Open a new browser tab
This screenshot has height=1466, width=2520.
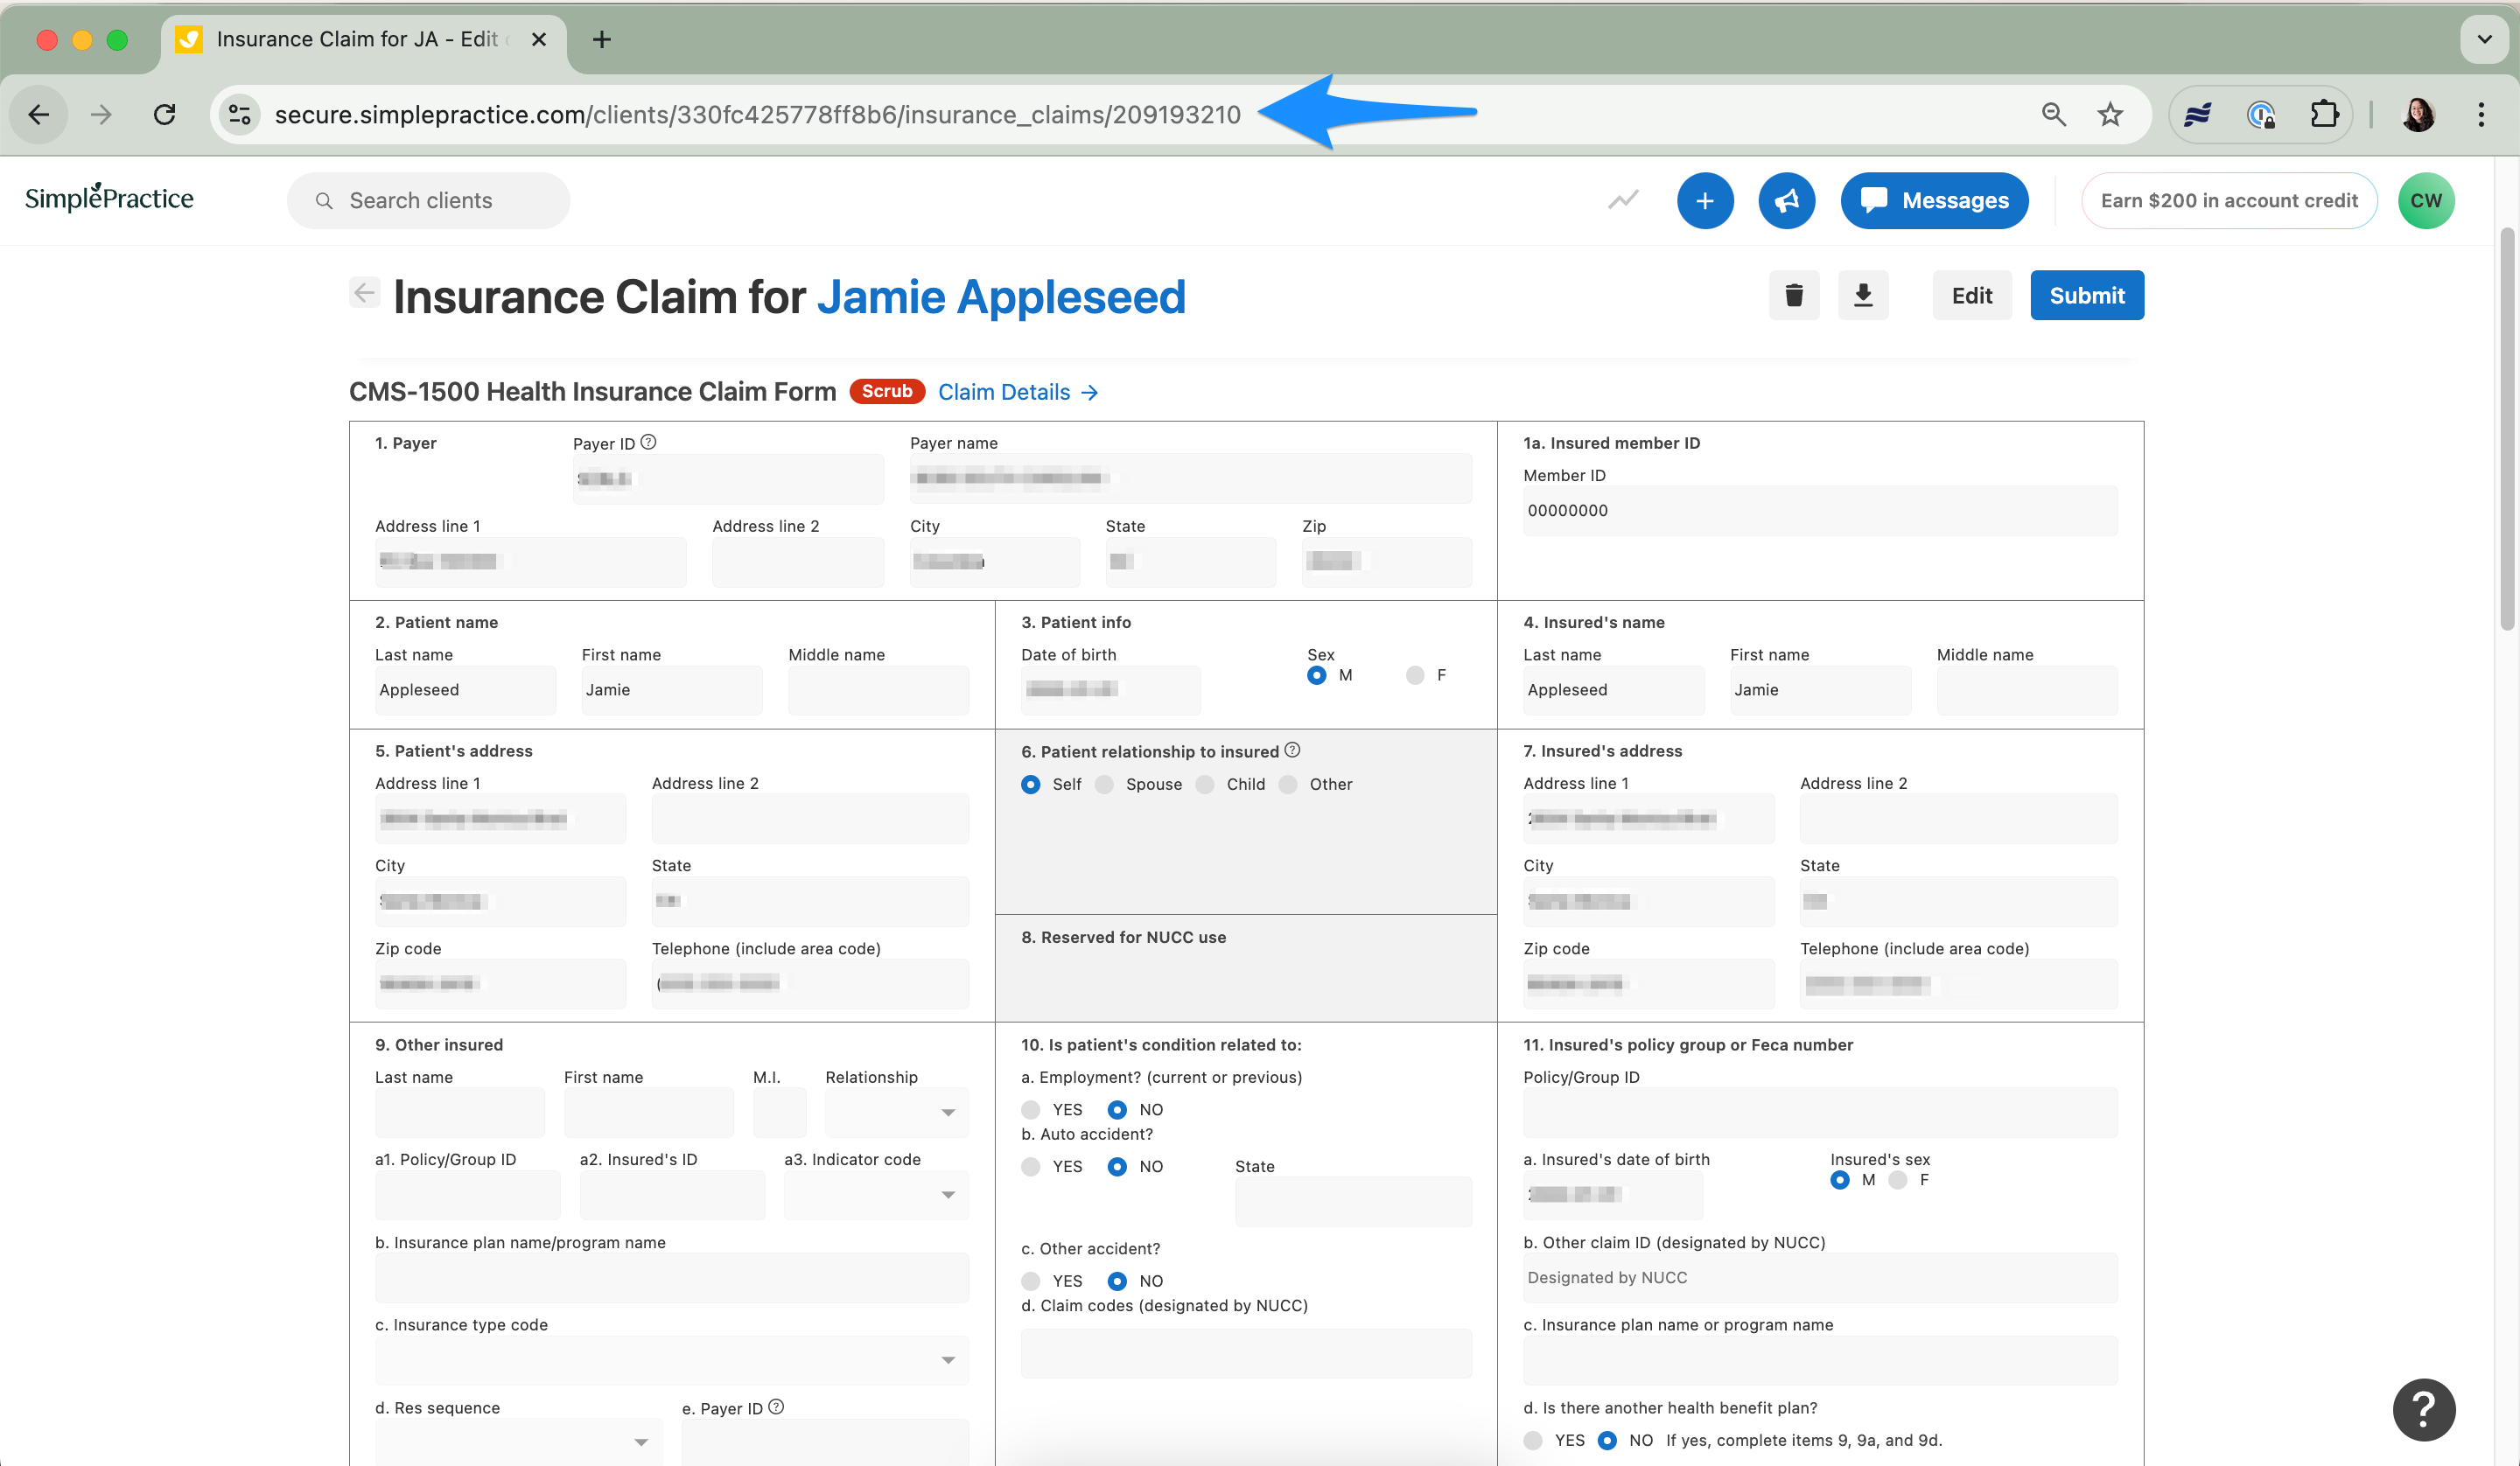coord(601,39)
